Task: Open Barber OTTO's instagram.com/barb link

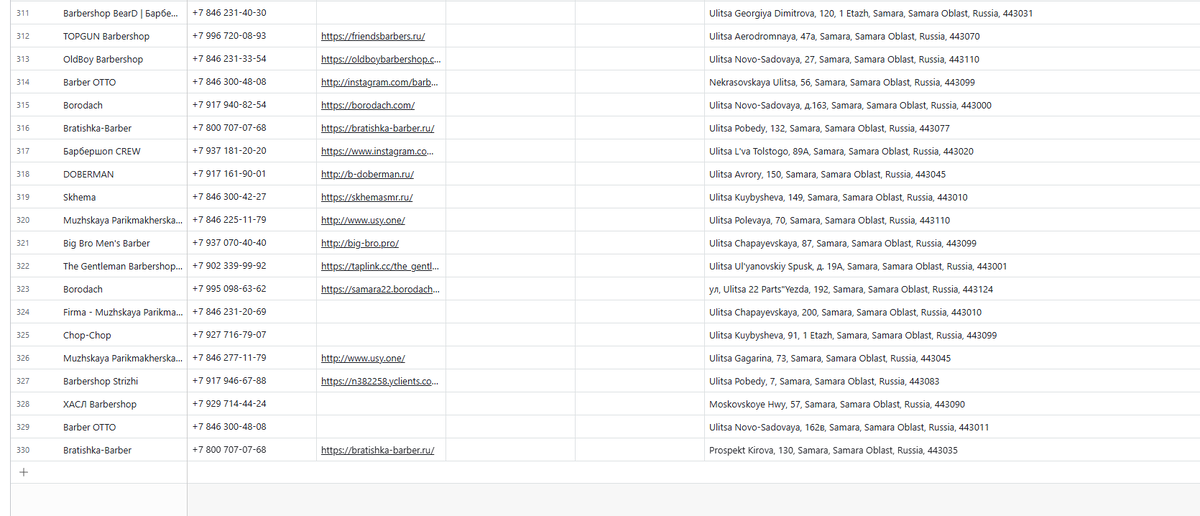Action: click(x=379, y=82)
